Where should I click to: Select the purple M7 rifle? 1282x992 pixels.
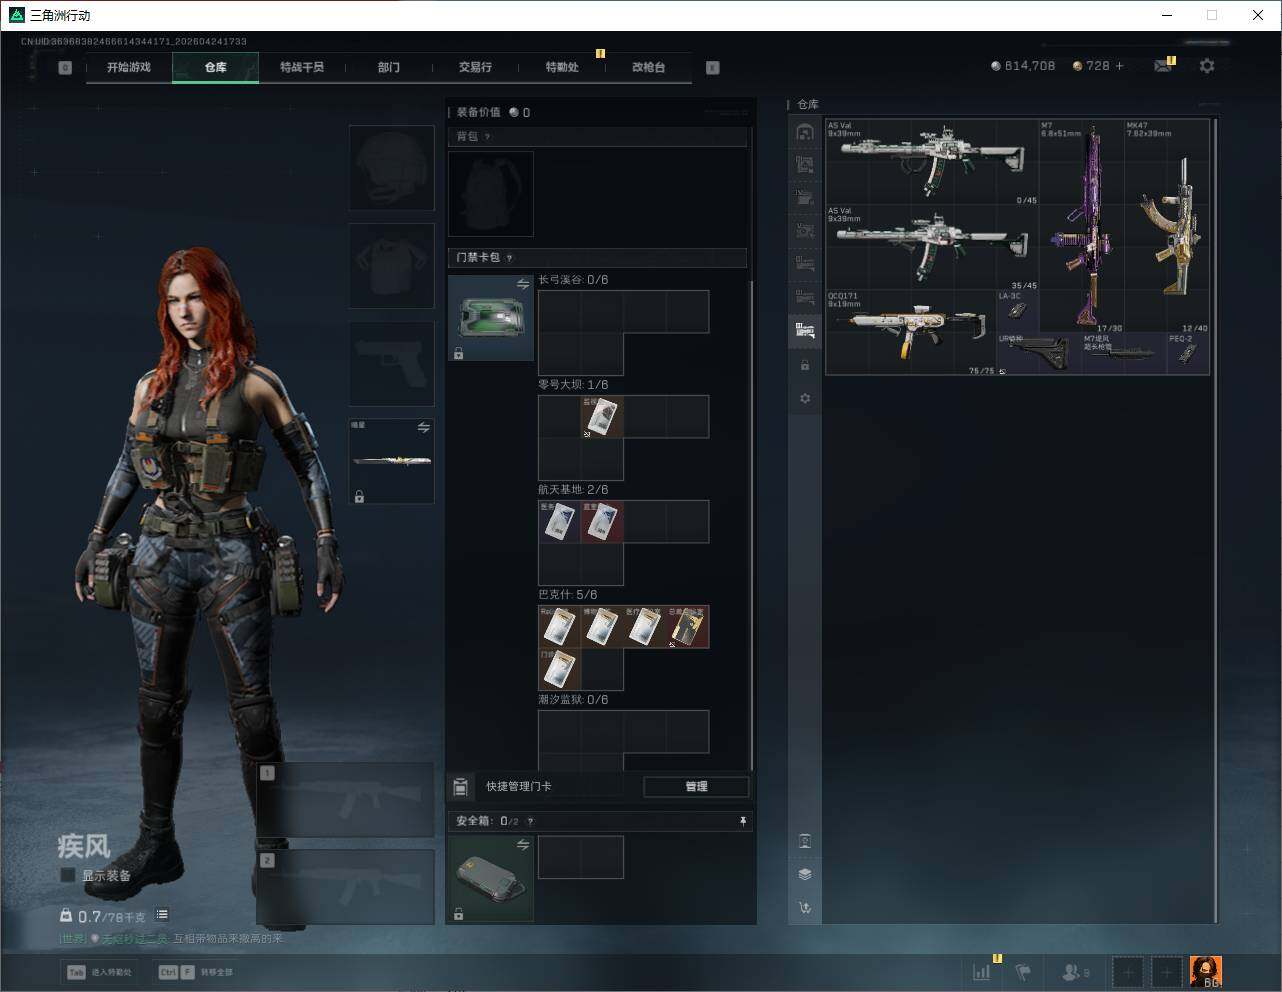pyautogui.click(x=1081, y=226)
